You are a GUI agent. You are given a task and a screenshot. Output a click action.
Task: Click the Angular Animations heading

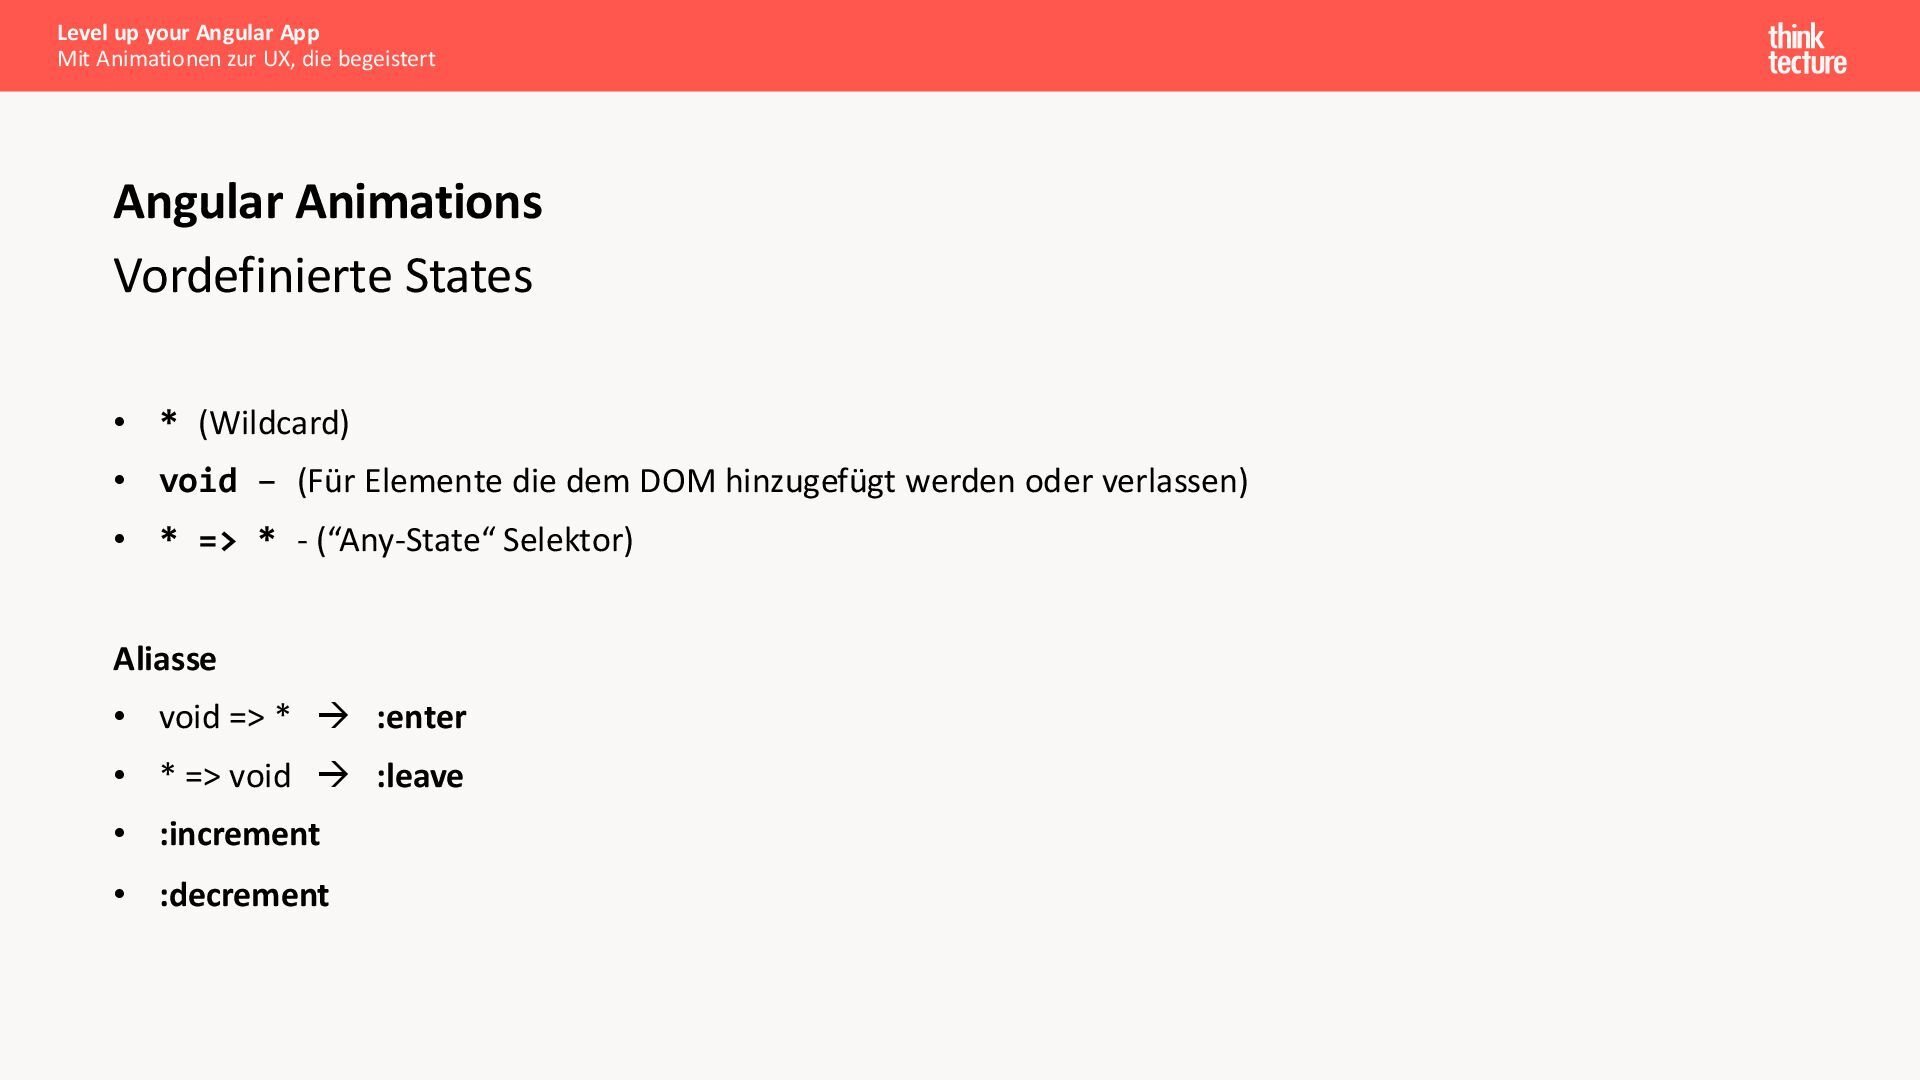tap(328, 202)
